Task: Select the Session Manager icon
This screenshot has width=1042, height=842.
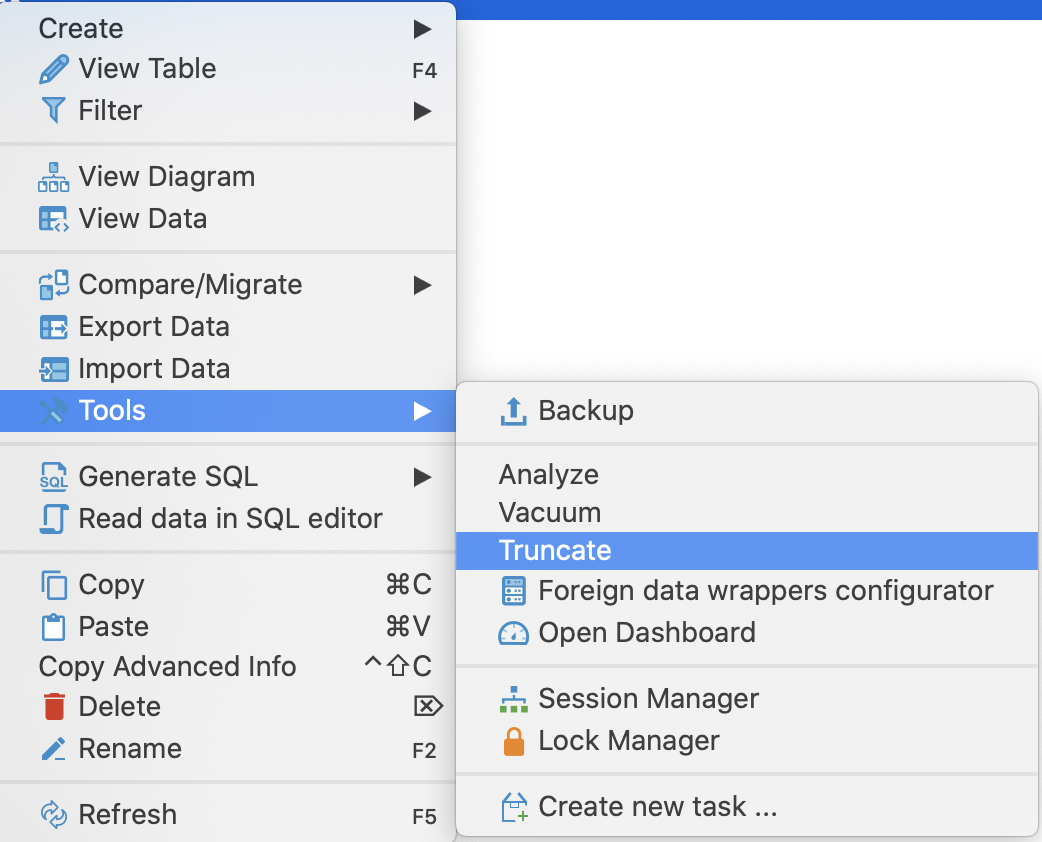Action: pyautogui.click(x=513, y=698)
